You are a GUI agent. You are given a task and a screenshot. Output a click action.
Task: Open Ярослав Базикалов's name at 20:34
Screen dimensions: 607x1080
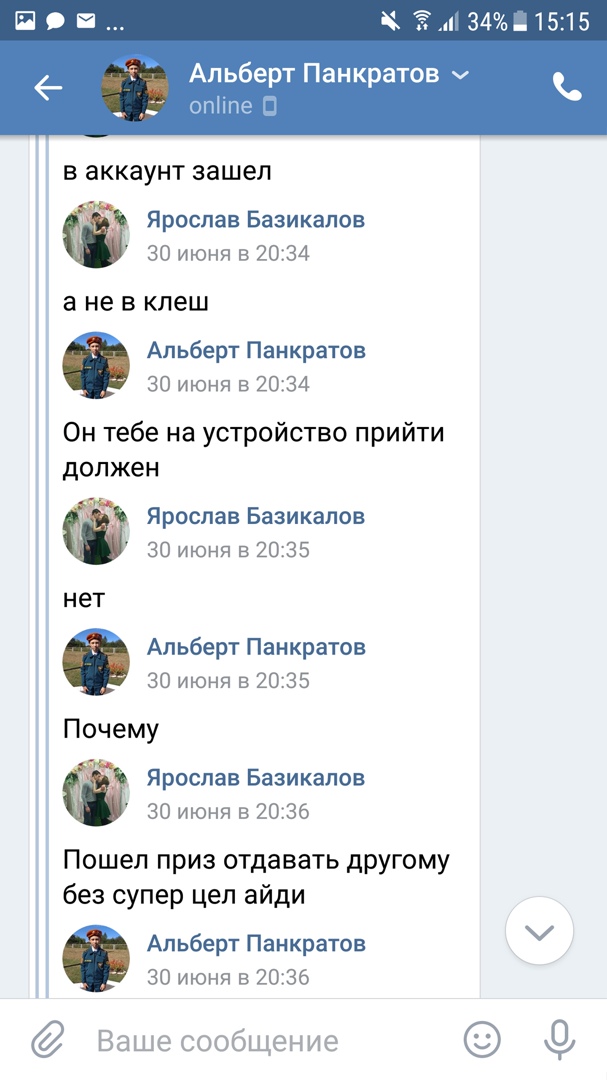(x=255, y=220)
